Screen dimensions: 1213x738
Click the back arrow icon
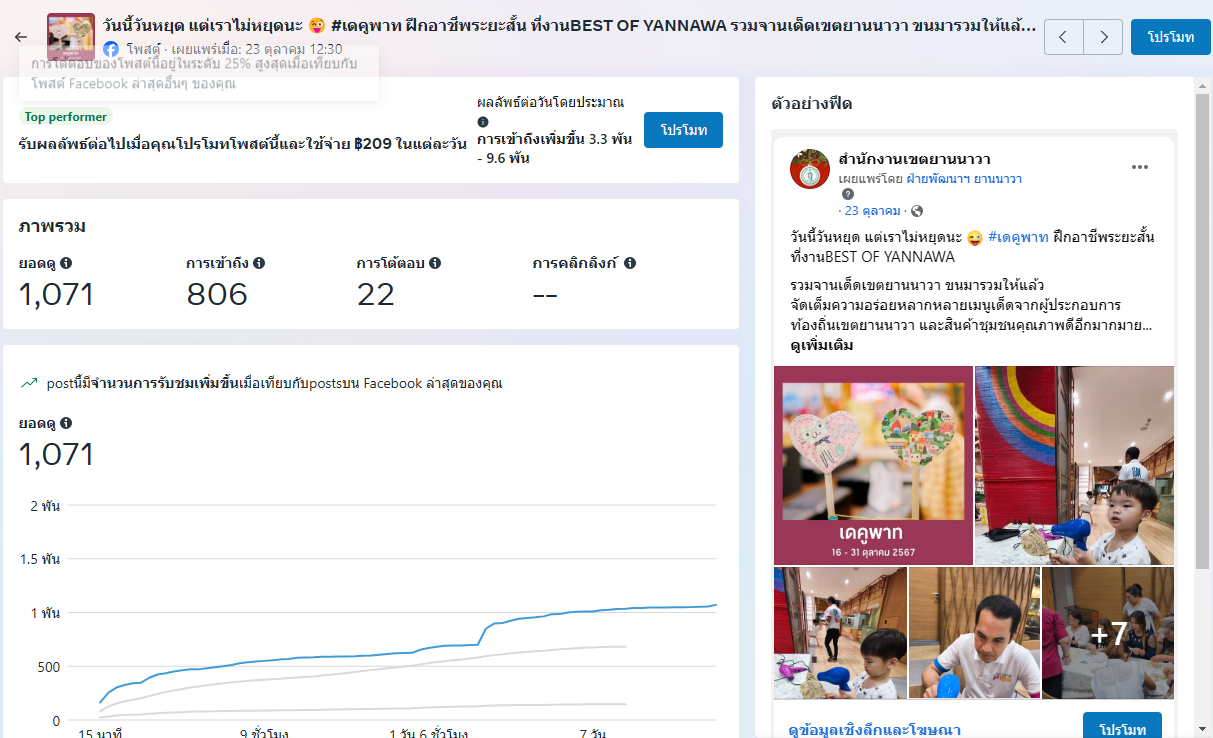coord(21,37)
